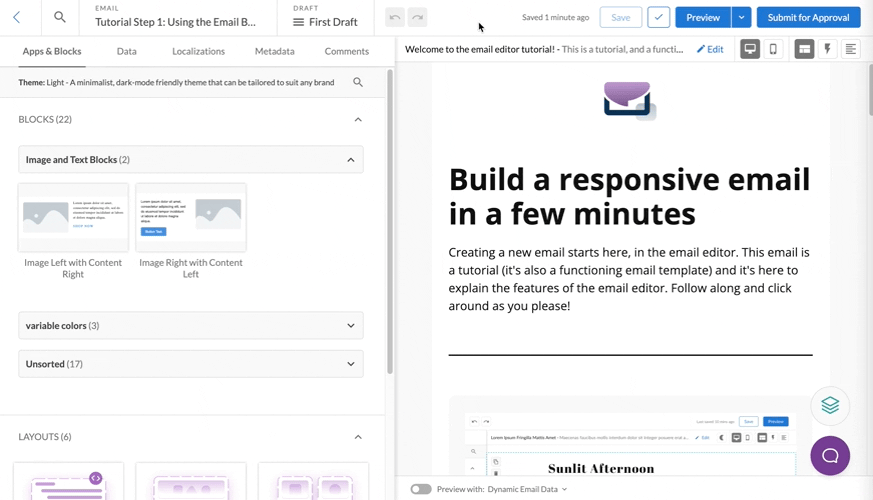Open the Preview dropdown arrow
873x500 pixels.
pos(741,18)
